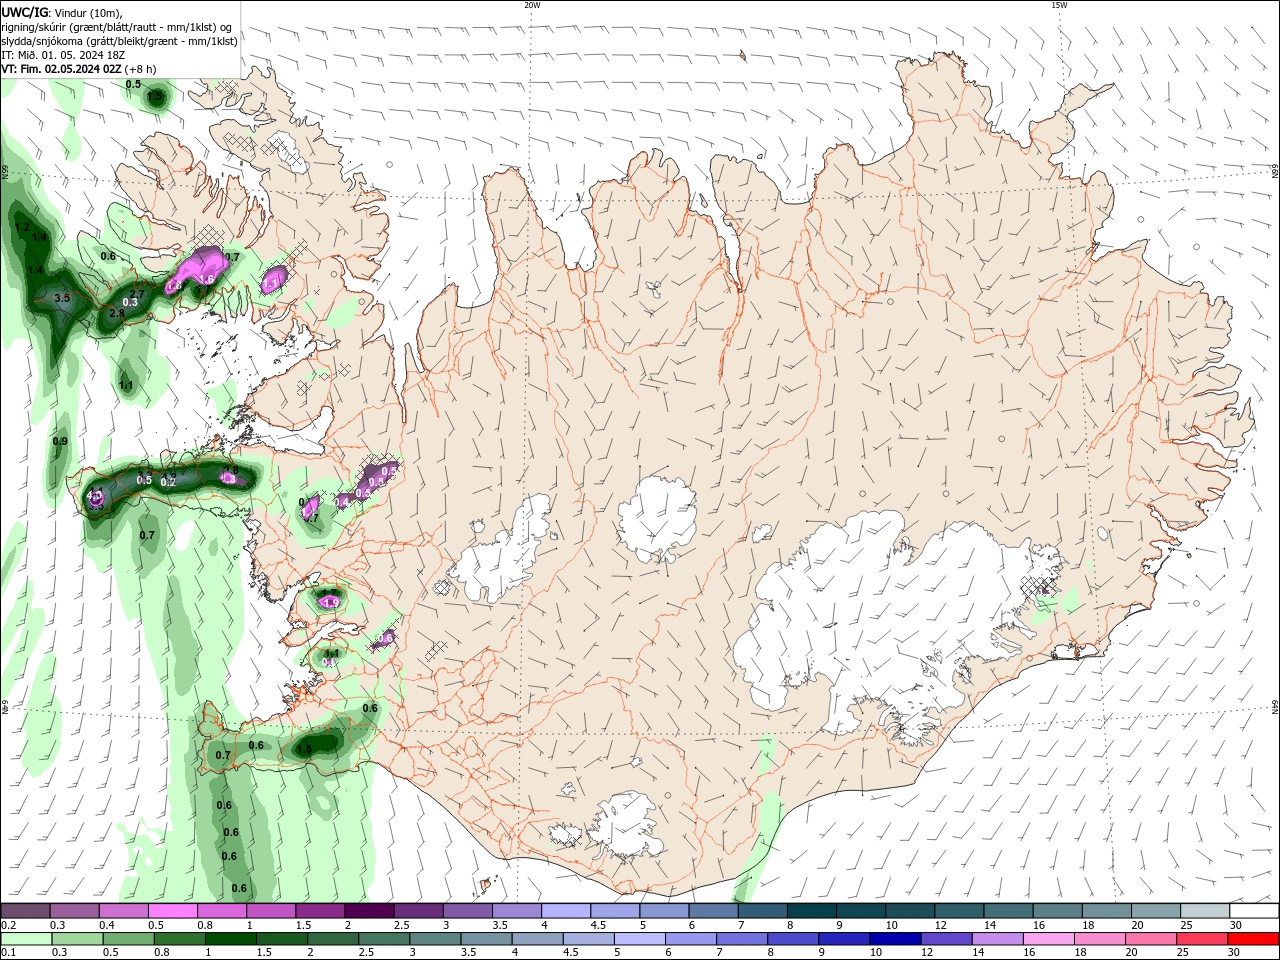This screenshot has width=1280, height=960.
Task: Select upper legend swatch between 14 and 16
Action: pos(1008,911)
